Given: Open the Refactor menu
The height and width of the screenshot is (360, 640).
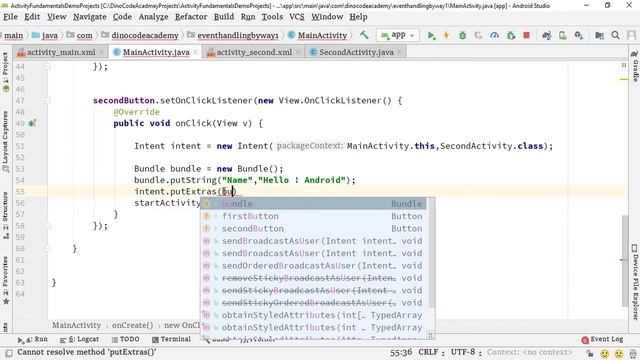Looking at the screenshot, I should pyautogui.click(x=191, y=17).
